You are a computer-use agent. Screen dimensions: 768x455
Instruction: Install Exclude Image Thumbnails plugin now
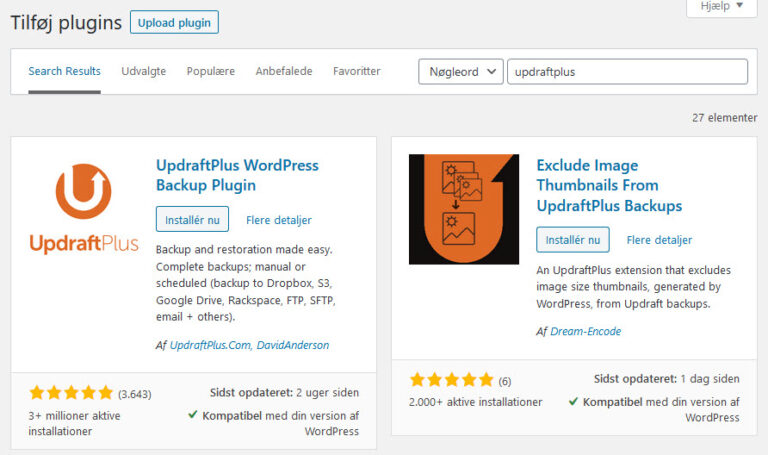573,240
